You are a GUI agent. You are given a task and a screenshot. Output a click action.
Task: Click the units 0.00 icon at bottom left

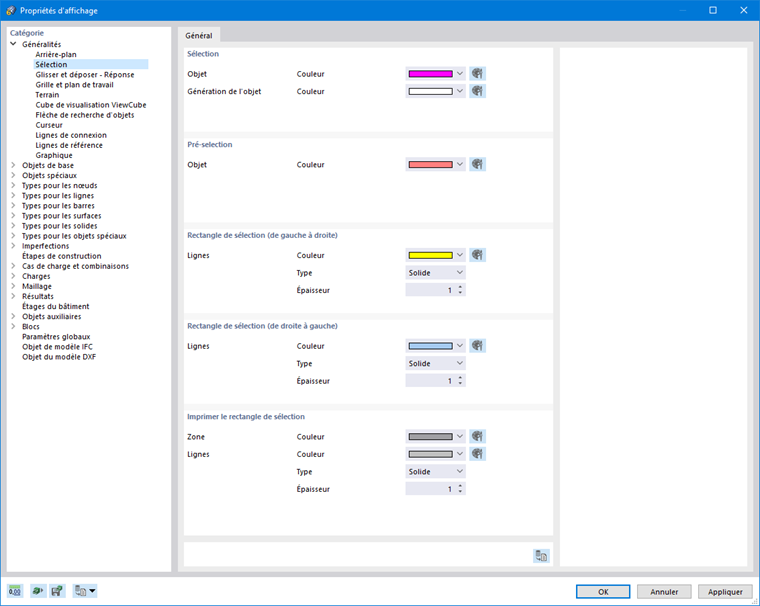click(x=15, y=591)
